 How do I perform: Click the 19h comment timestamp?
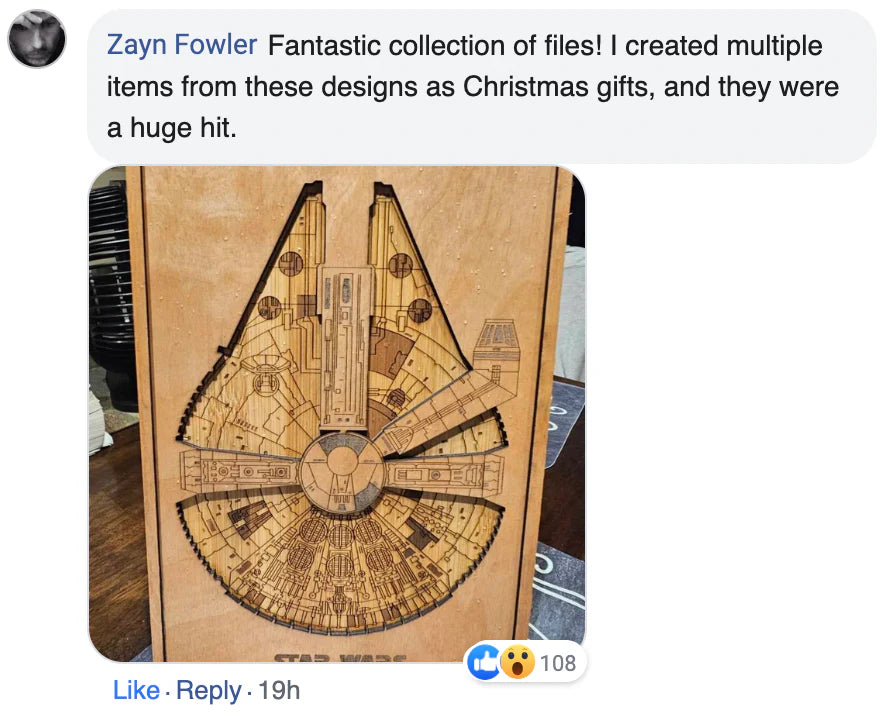[x=279, y=690]
